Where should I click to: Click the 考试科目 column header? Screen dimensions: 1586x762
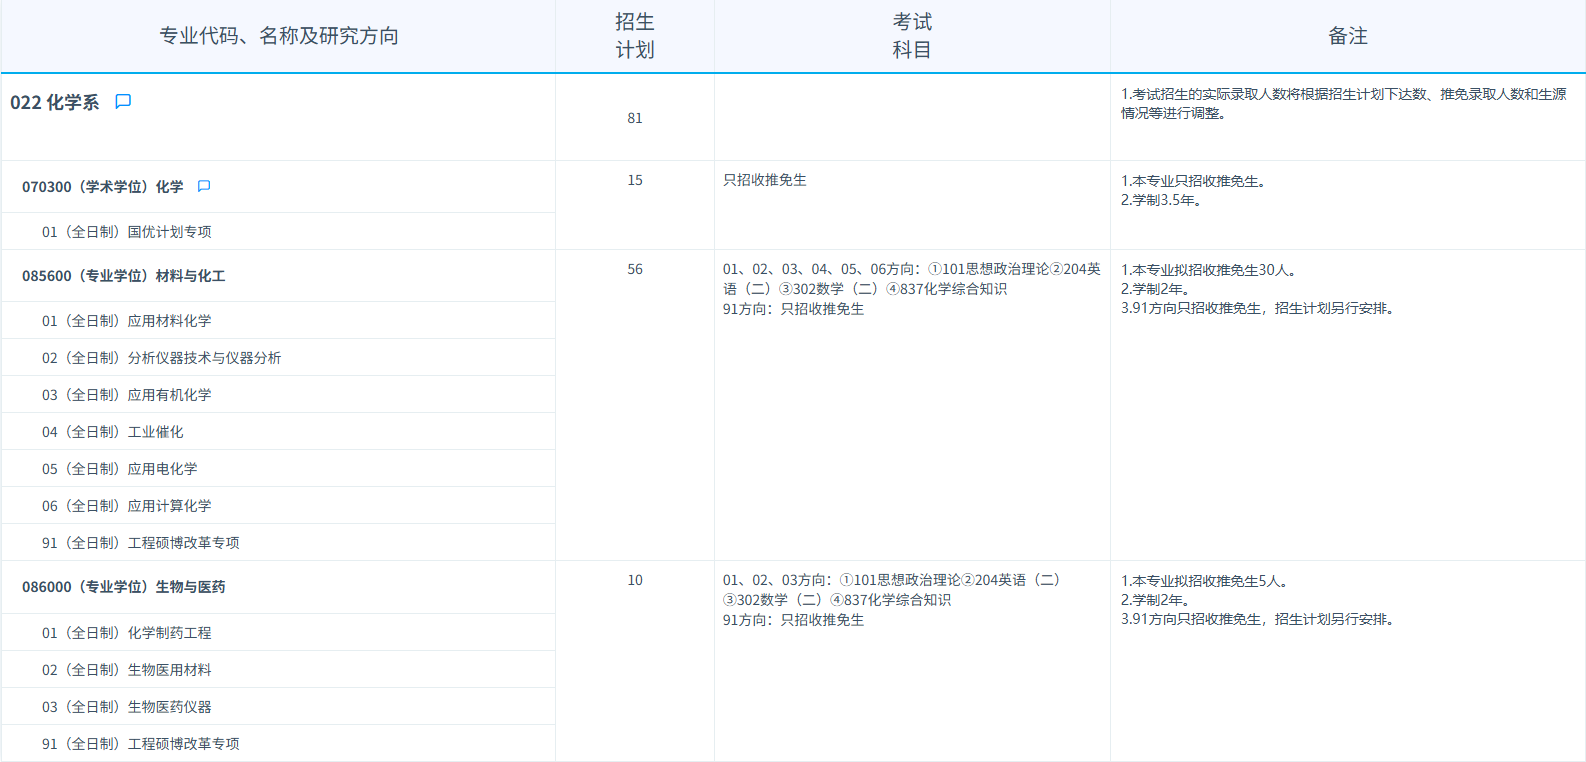[x=911, y=36]
